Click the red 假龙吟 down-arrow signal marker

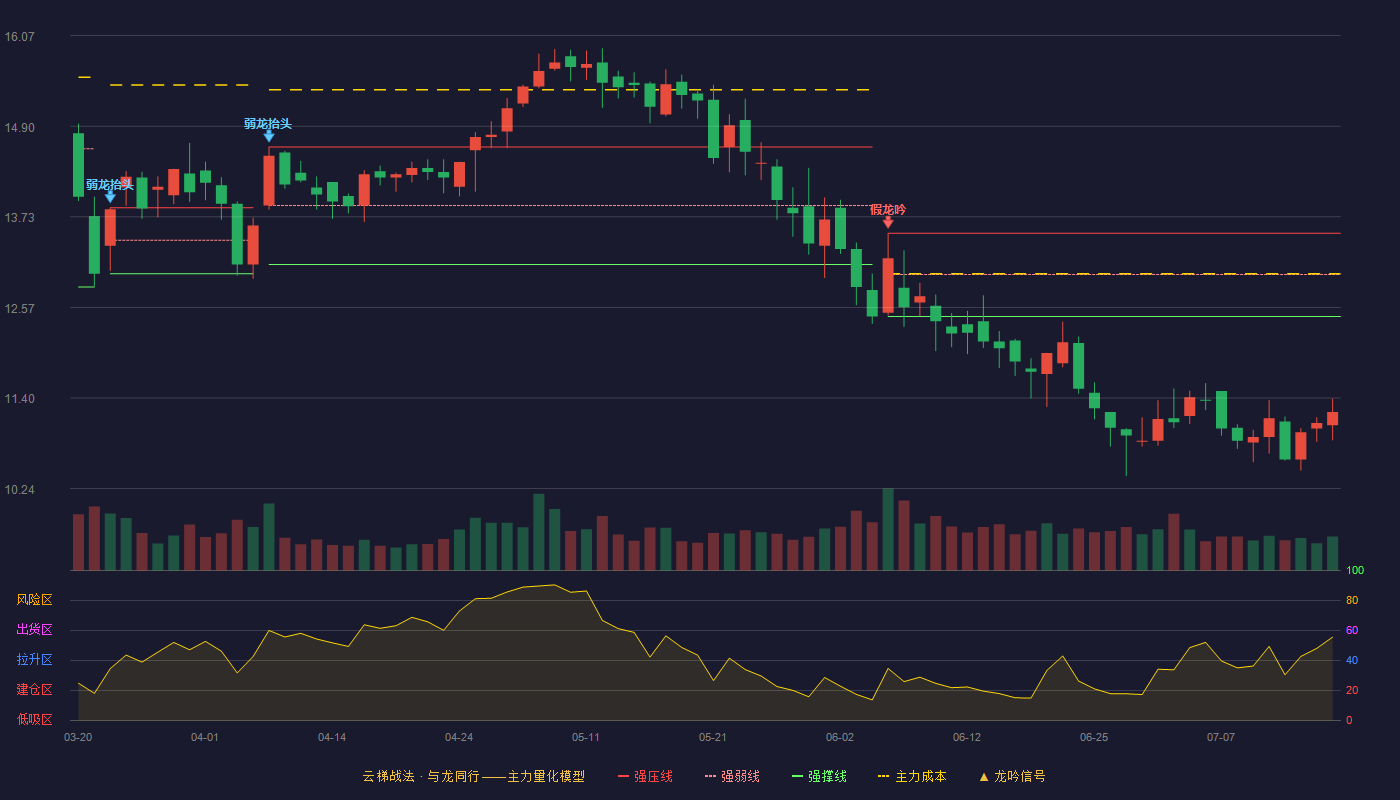coord(888,222)
